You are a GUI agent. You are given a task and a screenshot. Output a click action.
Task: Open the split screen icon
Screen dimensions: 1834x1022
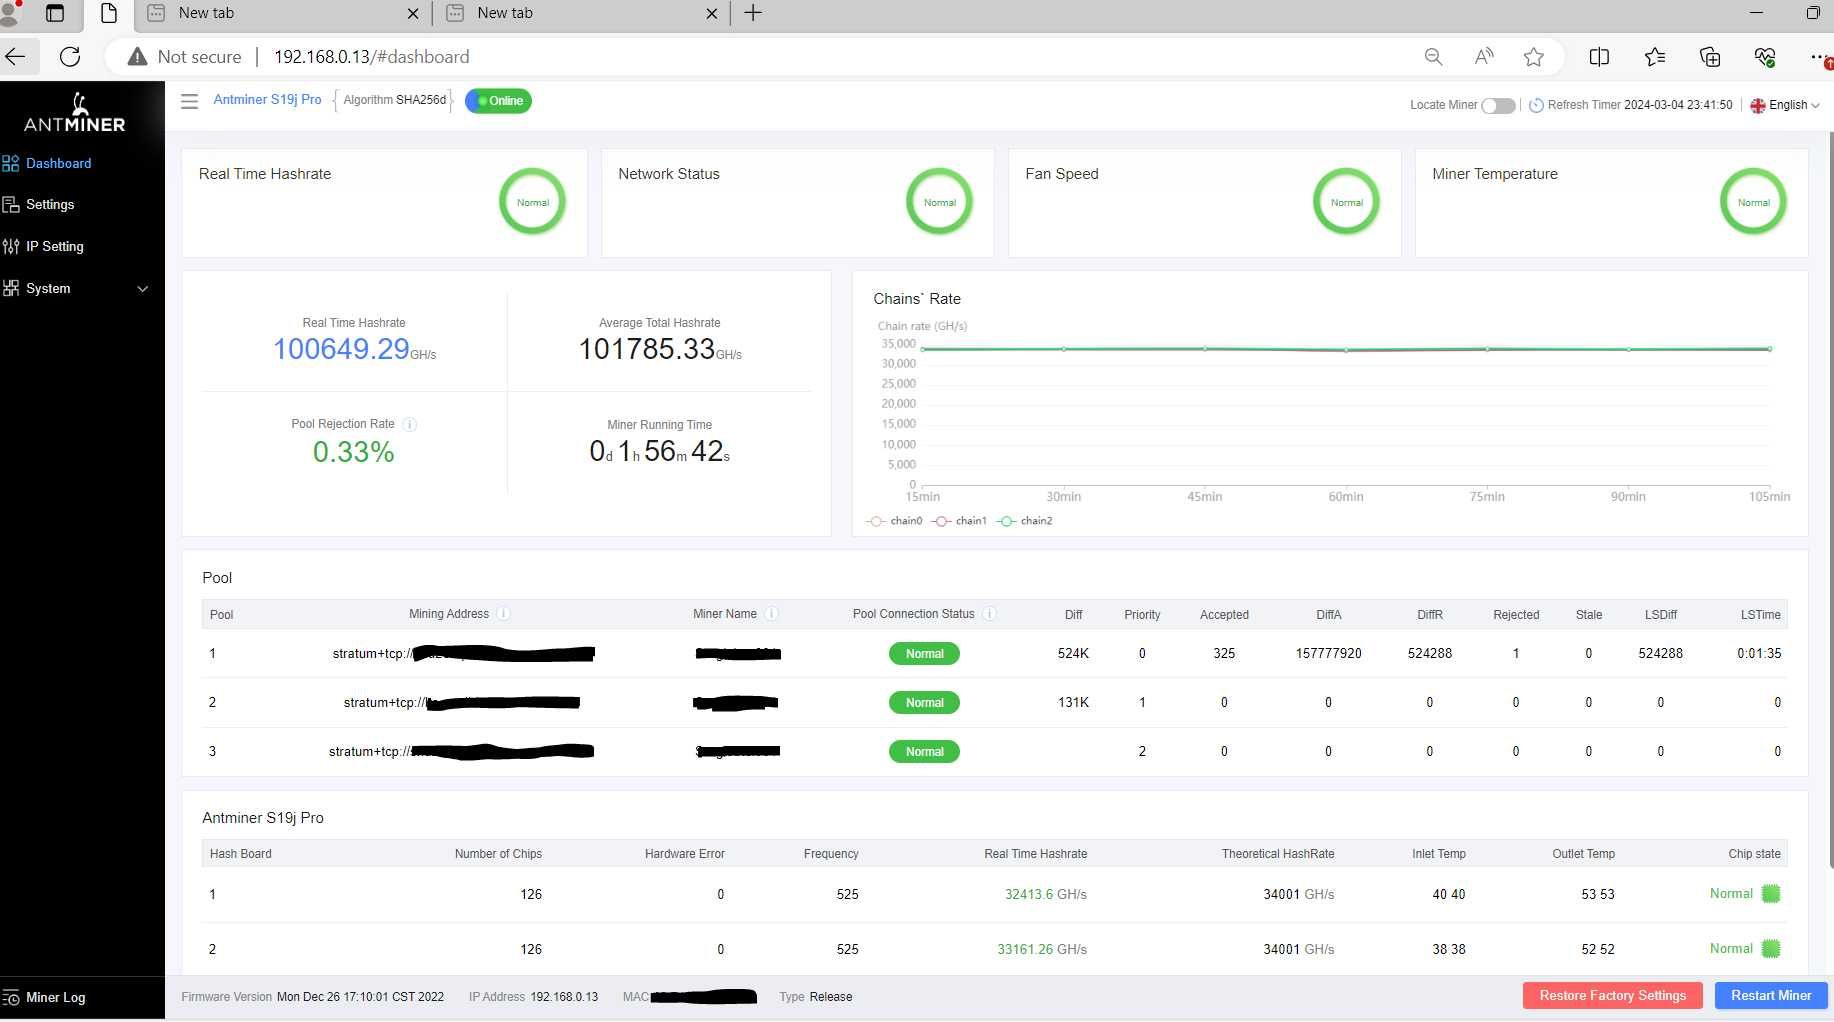(x=1599, y=57)
